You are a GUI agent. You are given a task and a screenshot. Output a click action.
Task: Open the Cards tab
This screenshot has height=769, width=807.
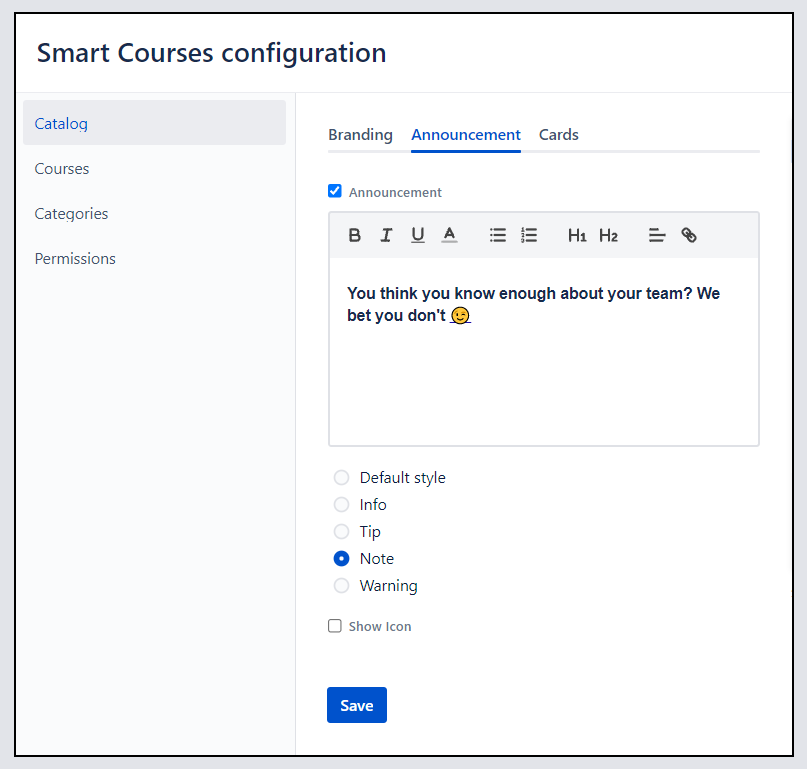pos(558,135)
